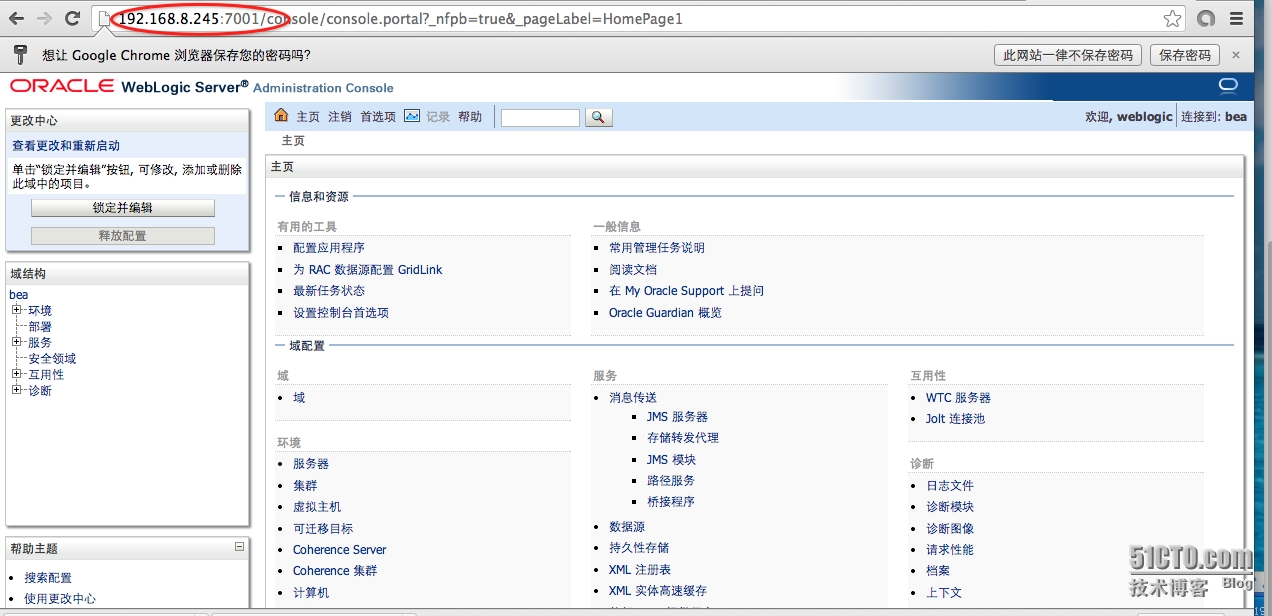Expand the 互用性 tree node
This screenshot has height=616, width=1272.
(x=16, y=374)
